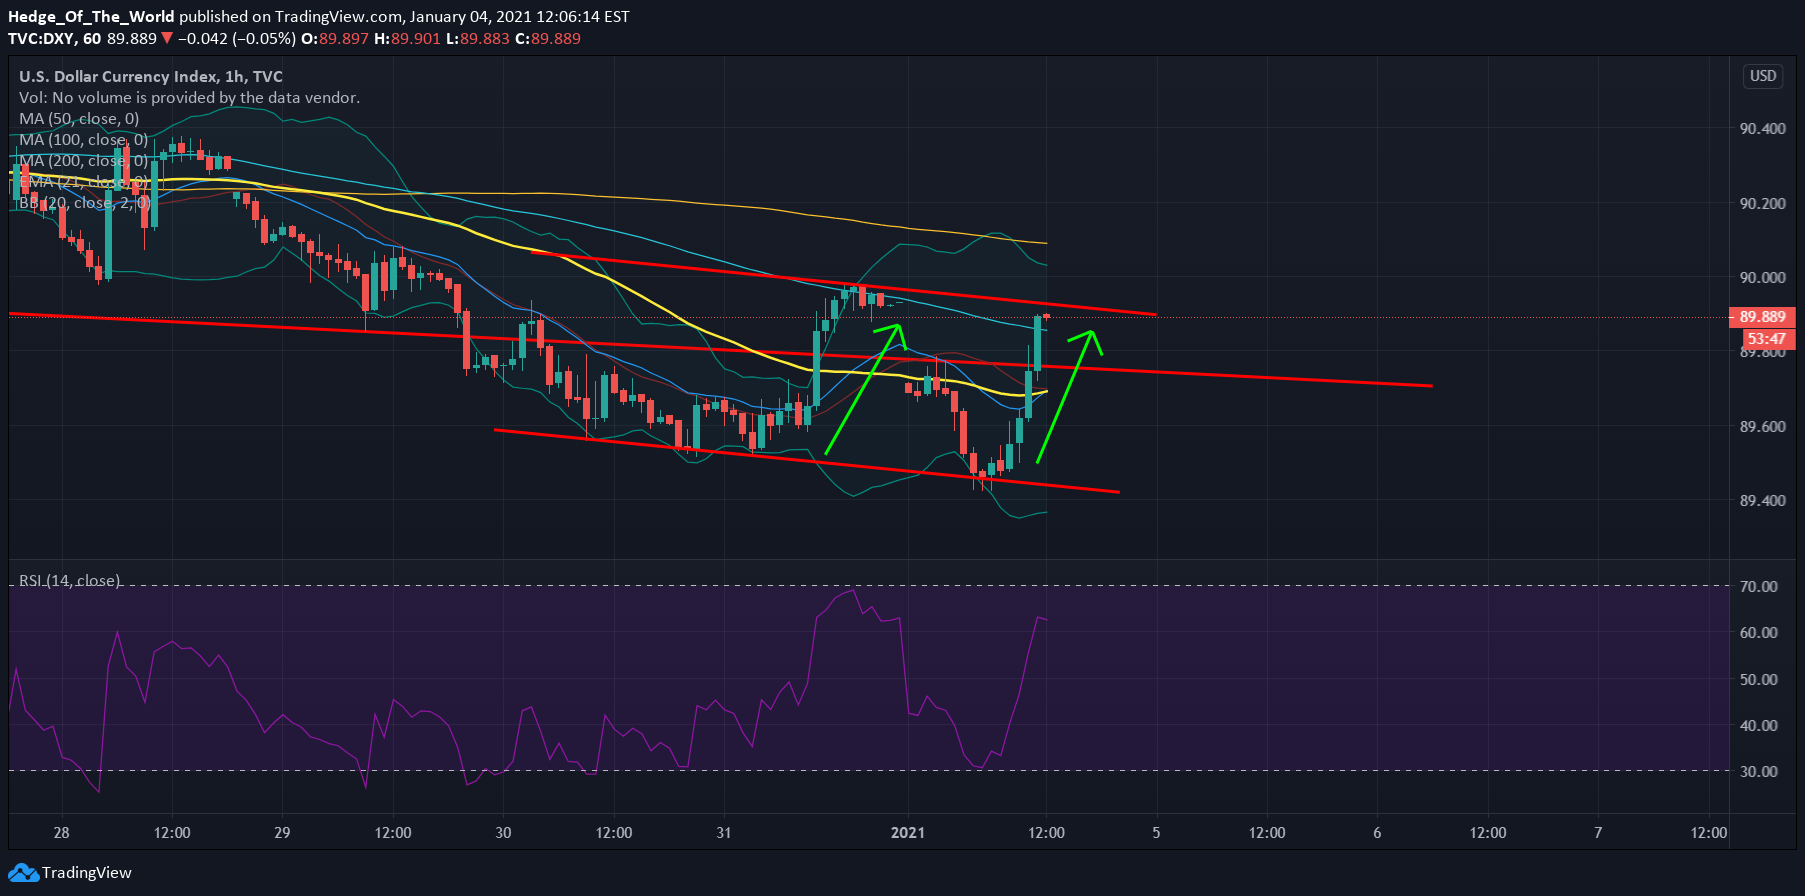The height and width of the screenshot is (896, 1805).
Task: Click the −0.042 (−0.05%) change value
Action: point(236,38)
